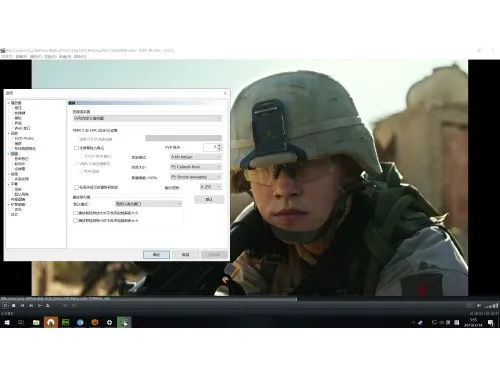The image size is (500, 375).
Task: Skip to the next file button
Action: (31, 305)
